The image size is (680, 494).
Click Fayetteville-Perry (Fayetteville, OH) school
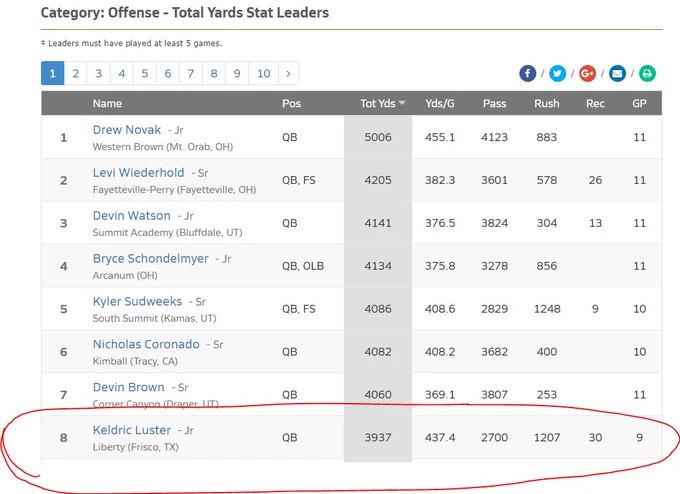coord(174,190)
